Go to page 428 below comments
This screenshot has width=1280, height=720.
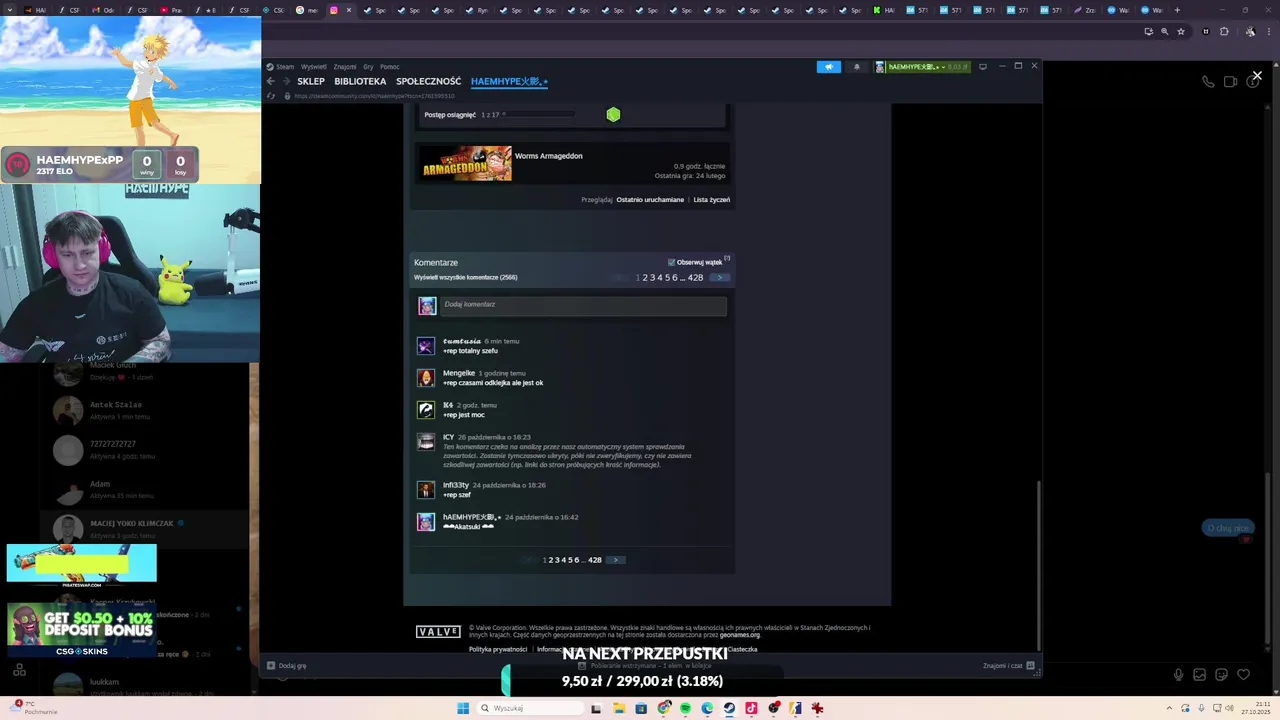[595, 560]
